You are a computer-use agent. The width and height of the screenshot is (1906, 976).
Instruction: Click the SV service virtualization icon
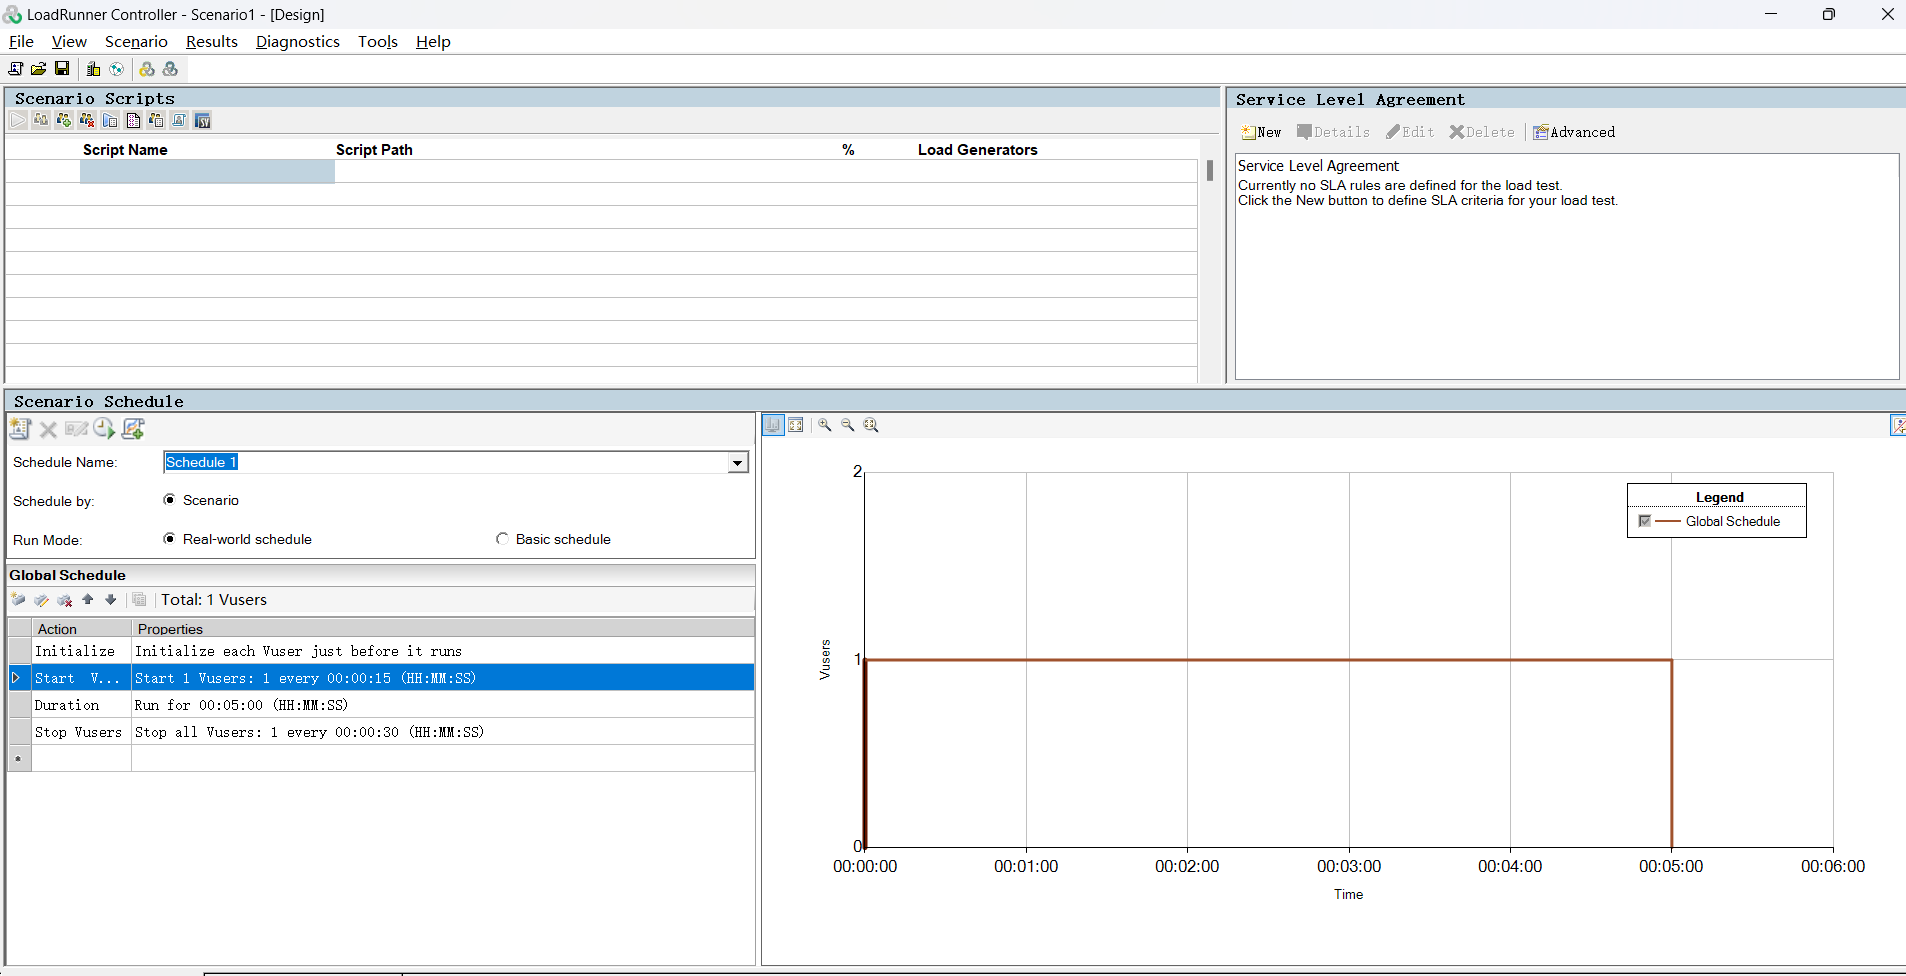(x=203, y=121)
